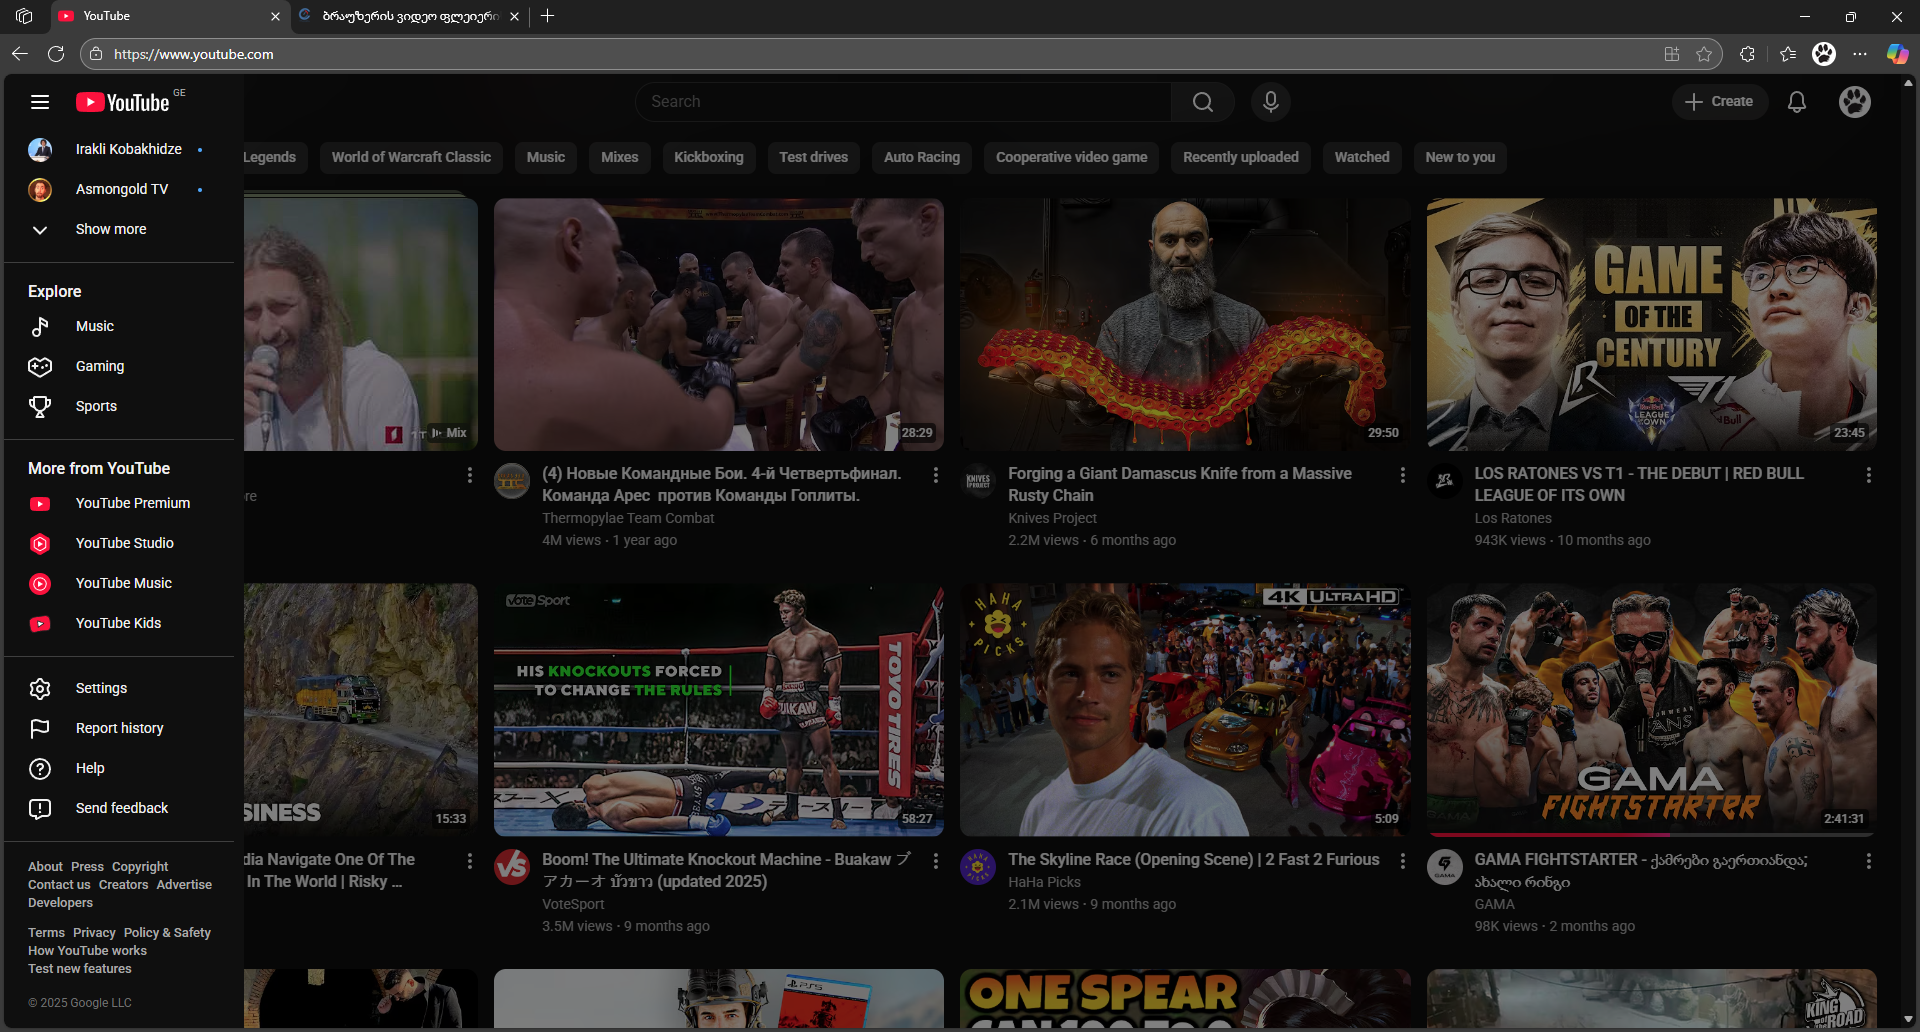Toggle the Watched filter chip
This screenshot has width=1920, height=1032.
1361,157
